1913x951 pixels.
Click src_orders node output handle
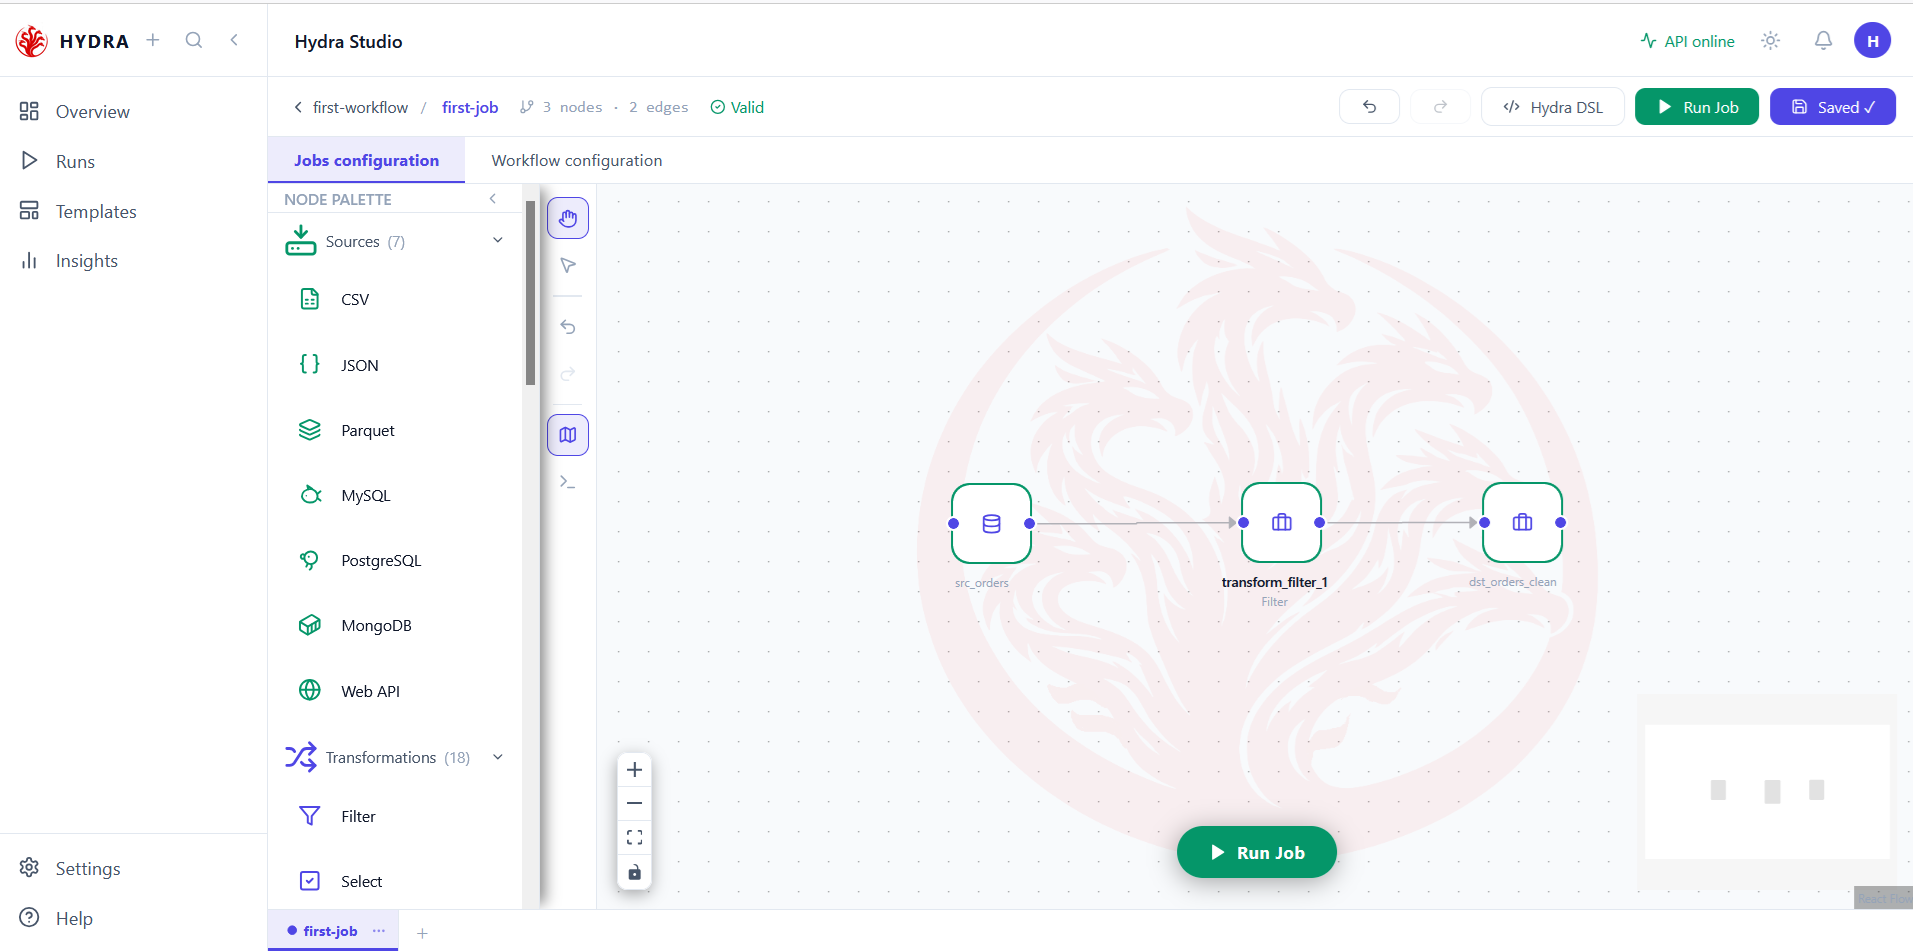1030,523
